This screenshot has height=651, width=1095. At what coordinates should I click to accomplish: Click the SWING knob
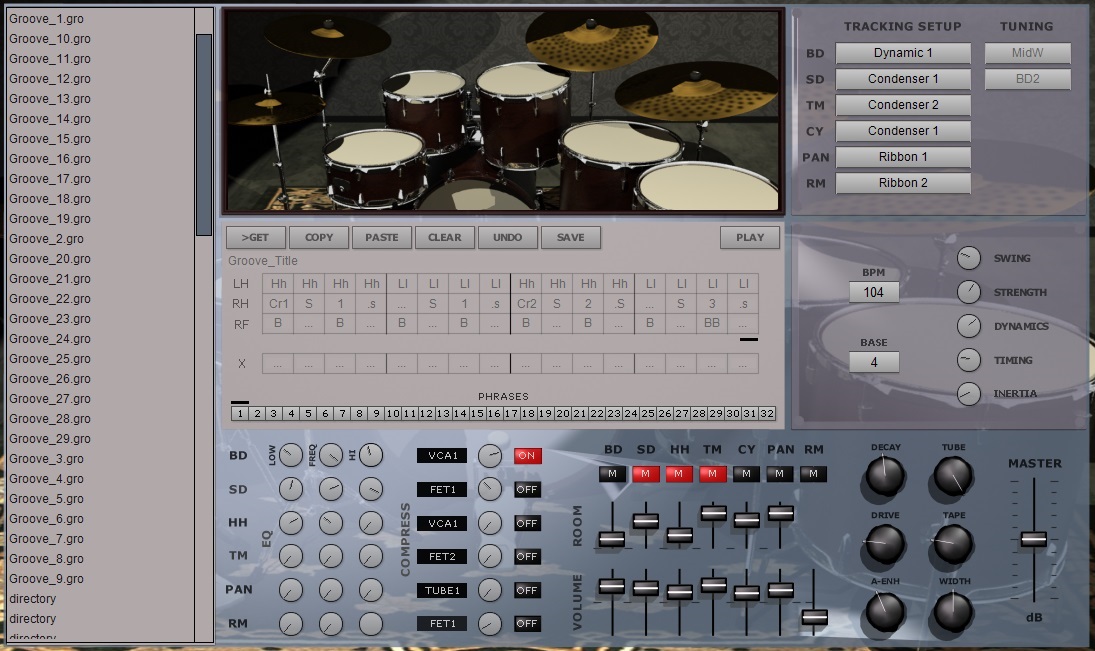[x=968, y=258]
